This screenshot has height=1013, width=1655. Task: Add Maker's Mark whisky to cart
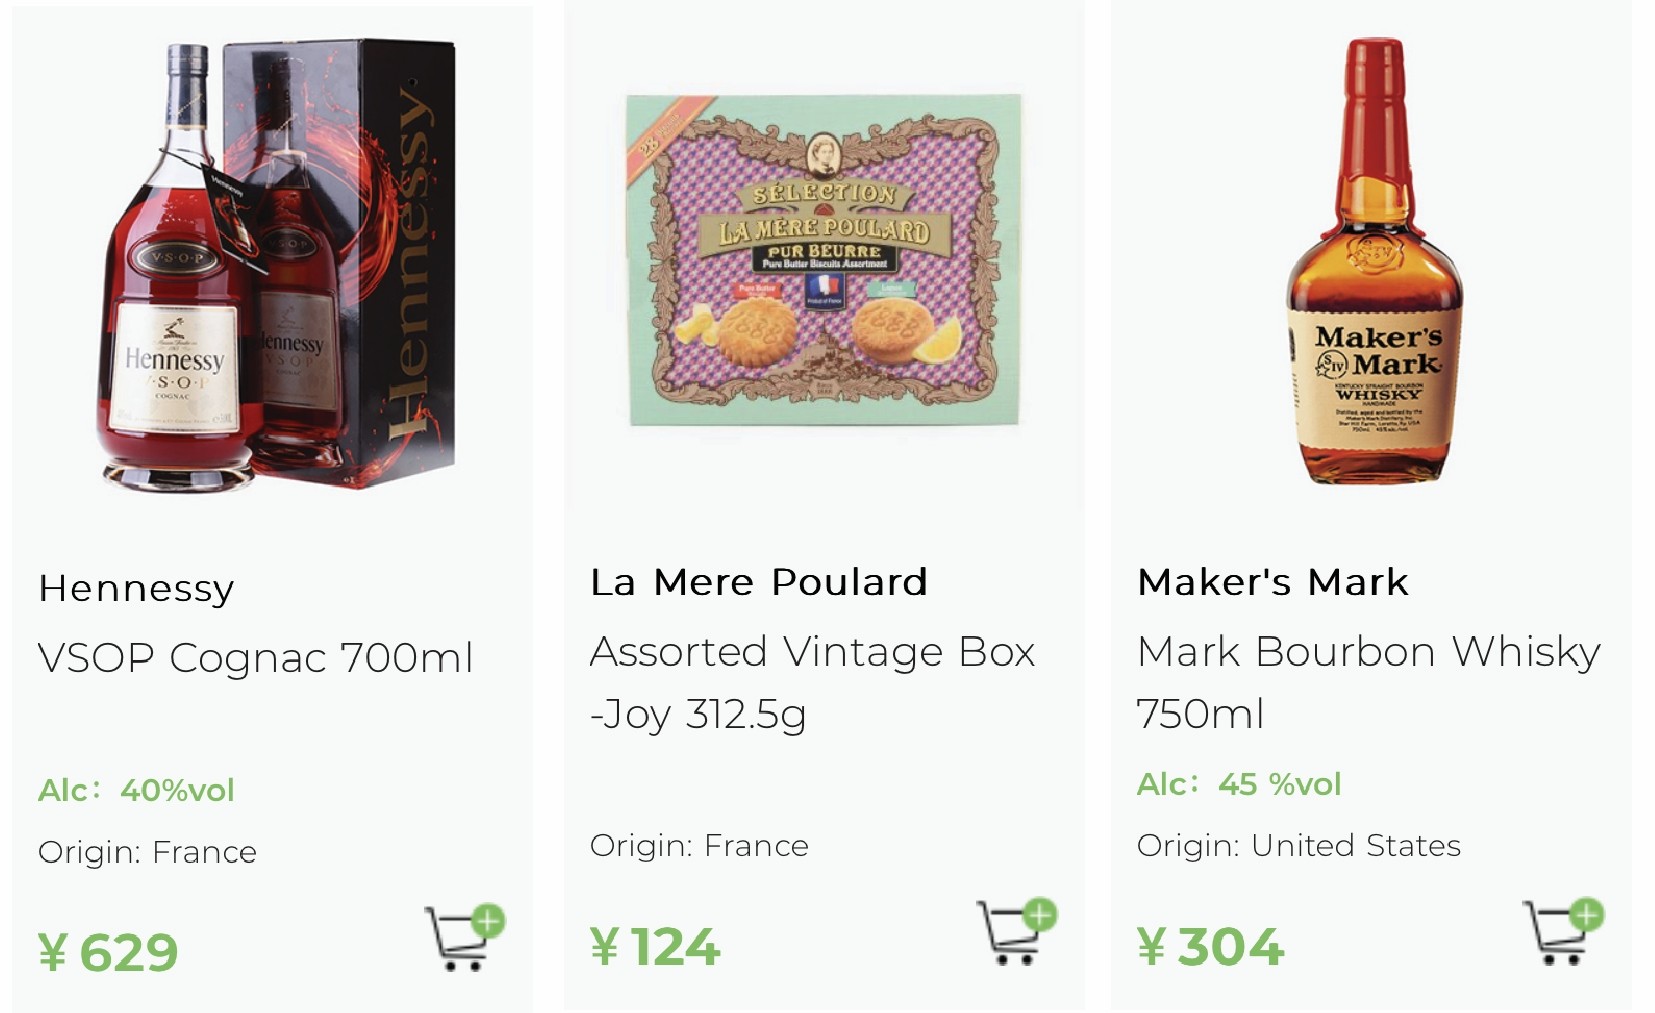tap(1564, 931)
